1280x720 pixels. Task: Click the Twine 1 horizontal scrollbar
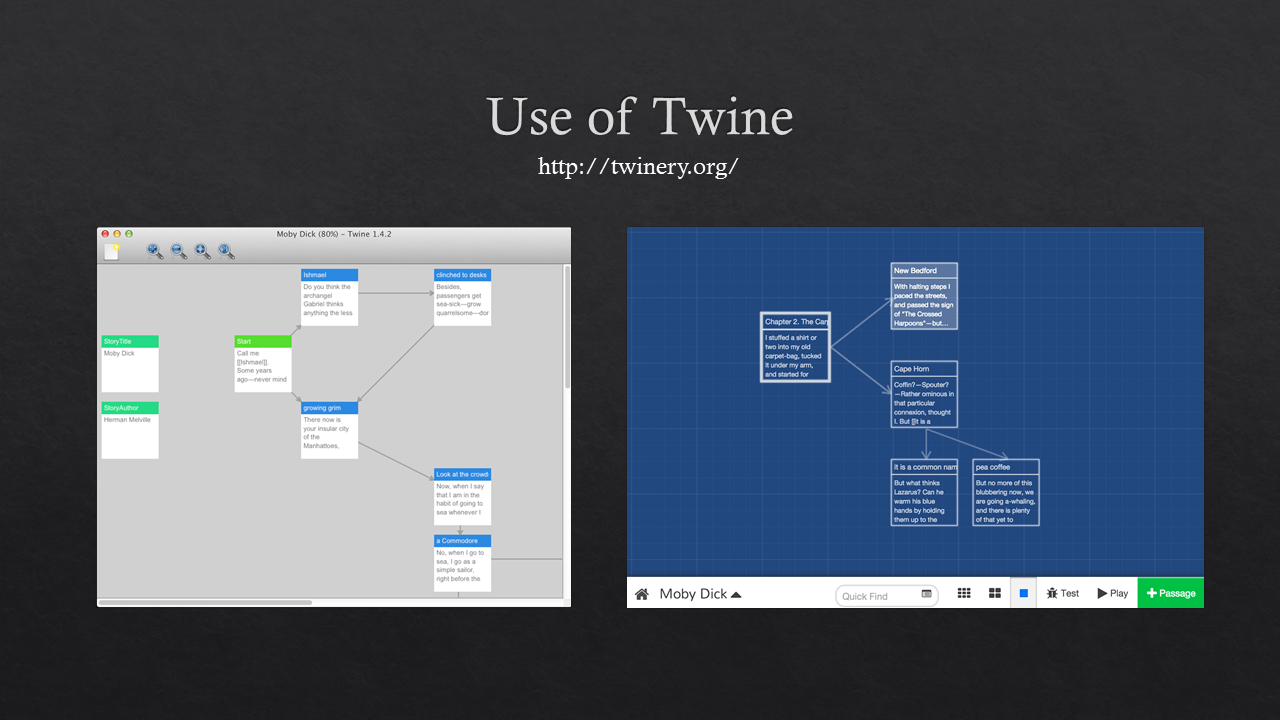tap(205, 602)
